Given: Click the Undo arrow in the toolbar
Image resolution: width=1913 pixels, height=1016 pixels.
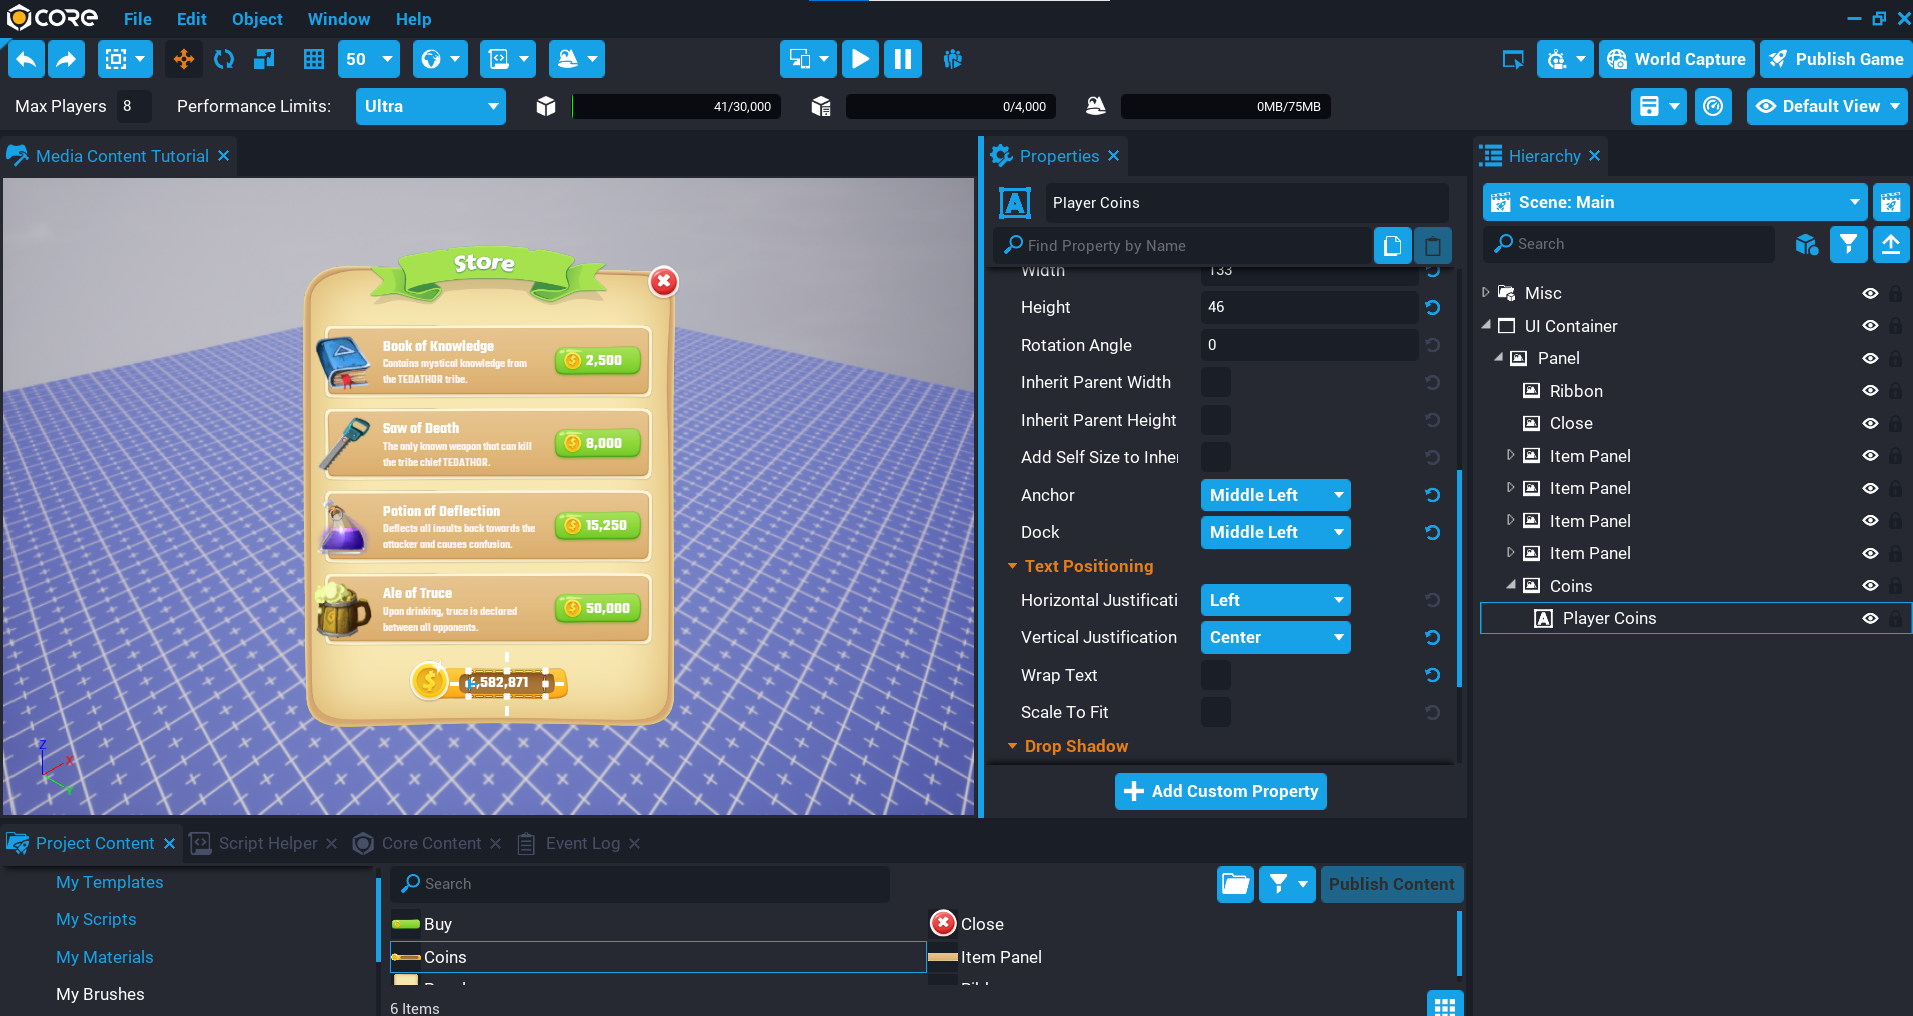Looking at the screenshot, I should (27, 59).
